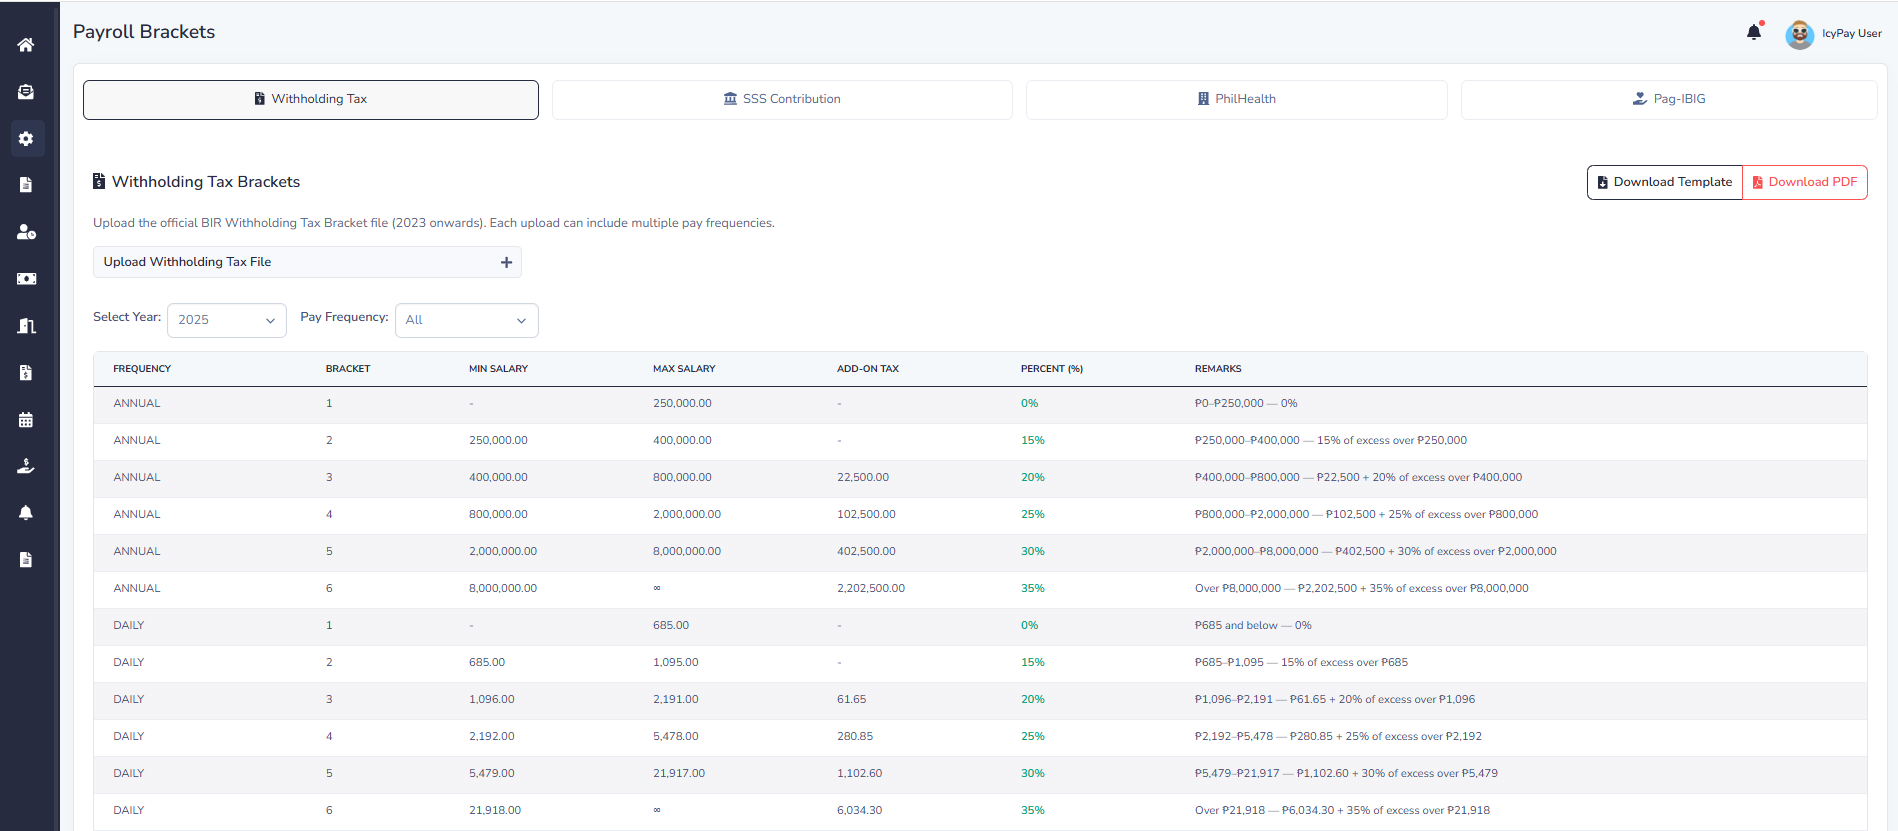1898x831 pixels.
Task: Click the Withholding Tax Brackets heading
Action: point(206,182)
